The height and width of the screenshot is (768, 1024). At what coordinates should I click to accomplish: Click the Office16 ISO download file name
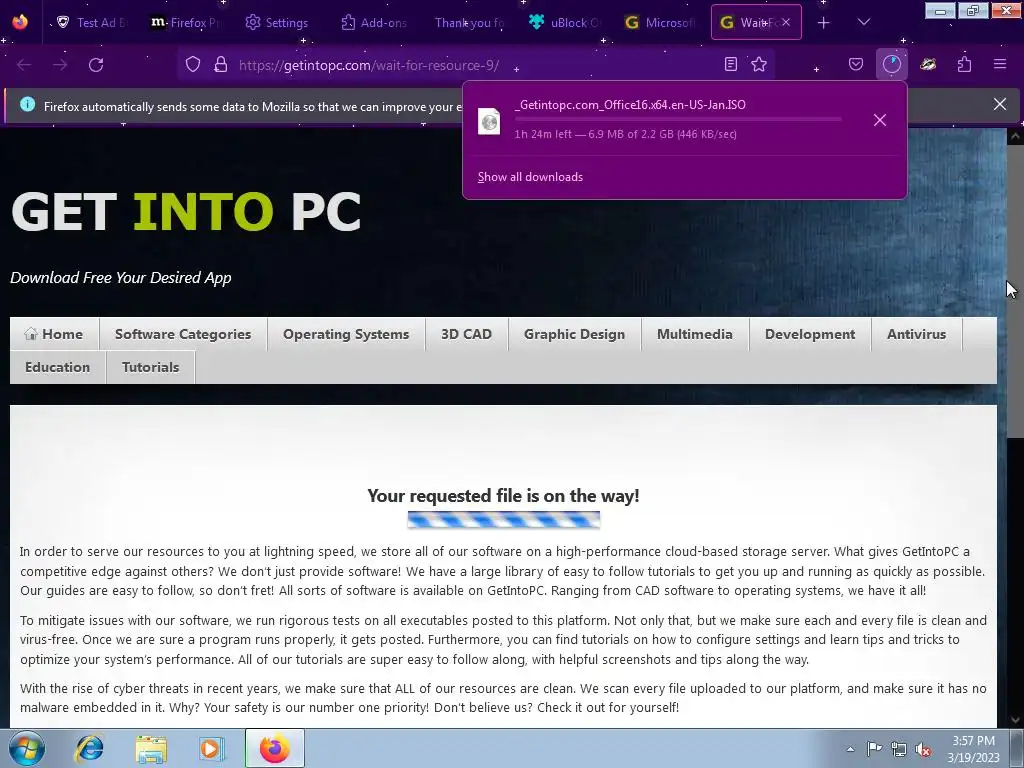(630, 104)
